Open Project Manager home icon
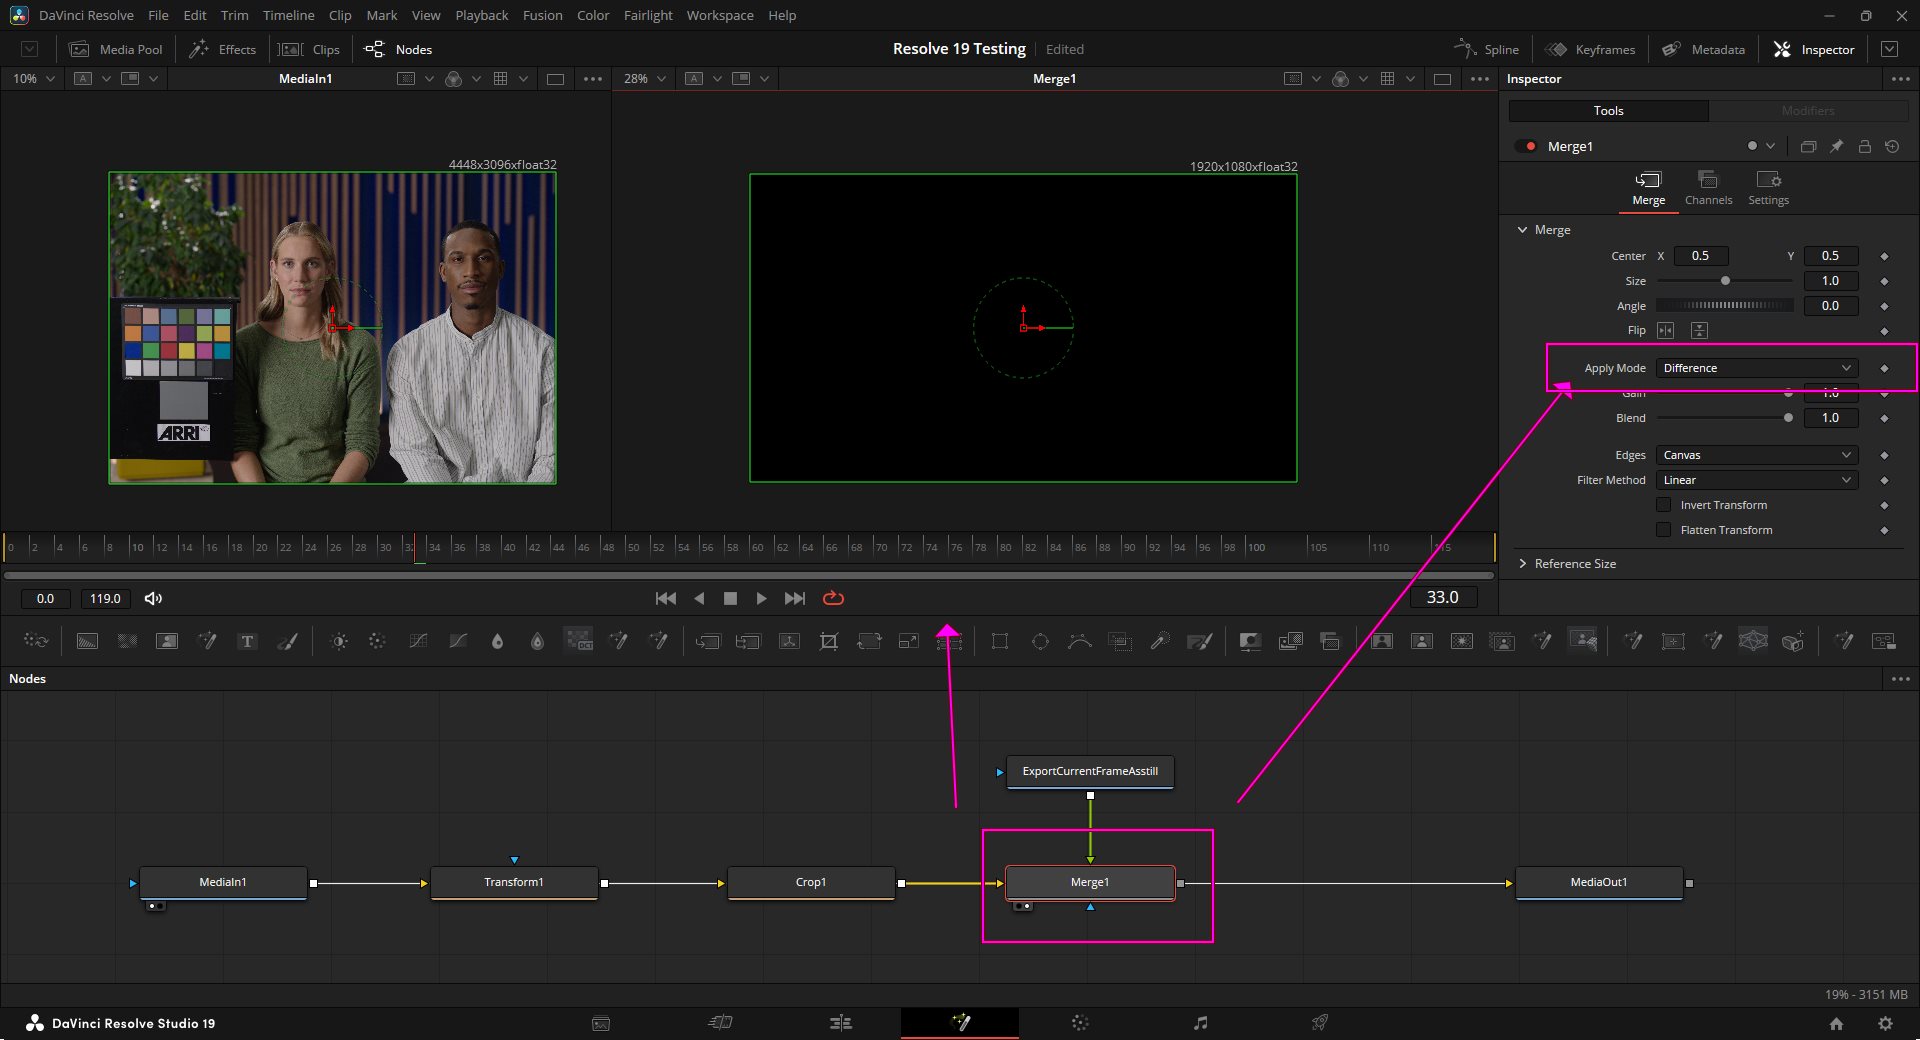Screen dimensions: 1920x1040 coord(1836,1024)
